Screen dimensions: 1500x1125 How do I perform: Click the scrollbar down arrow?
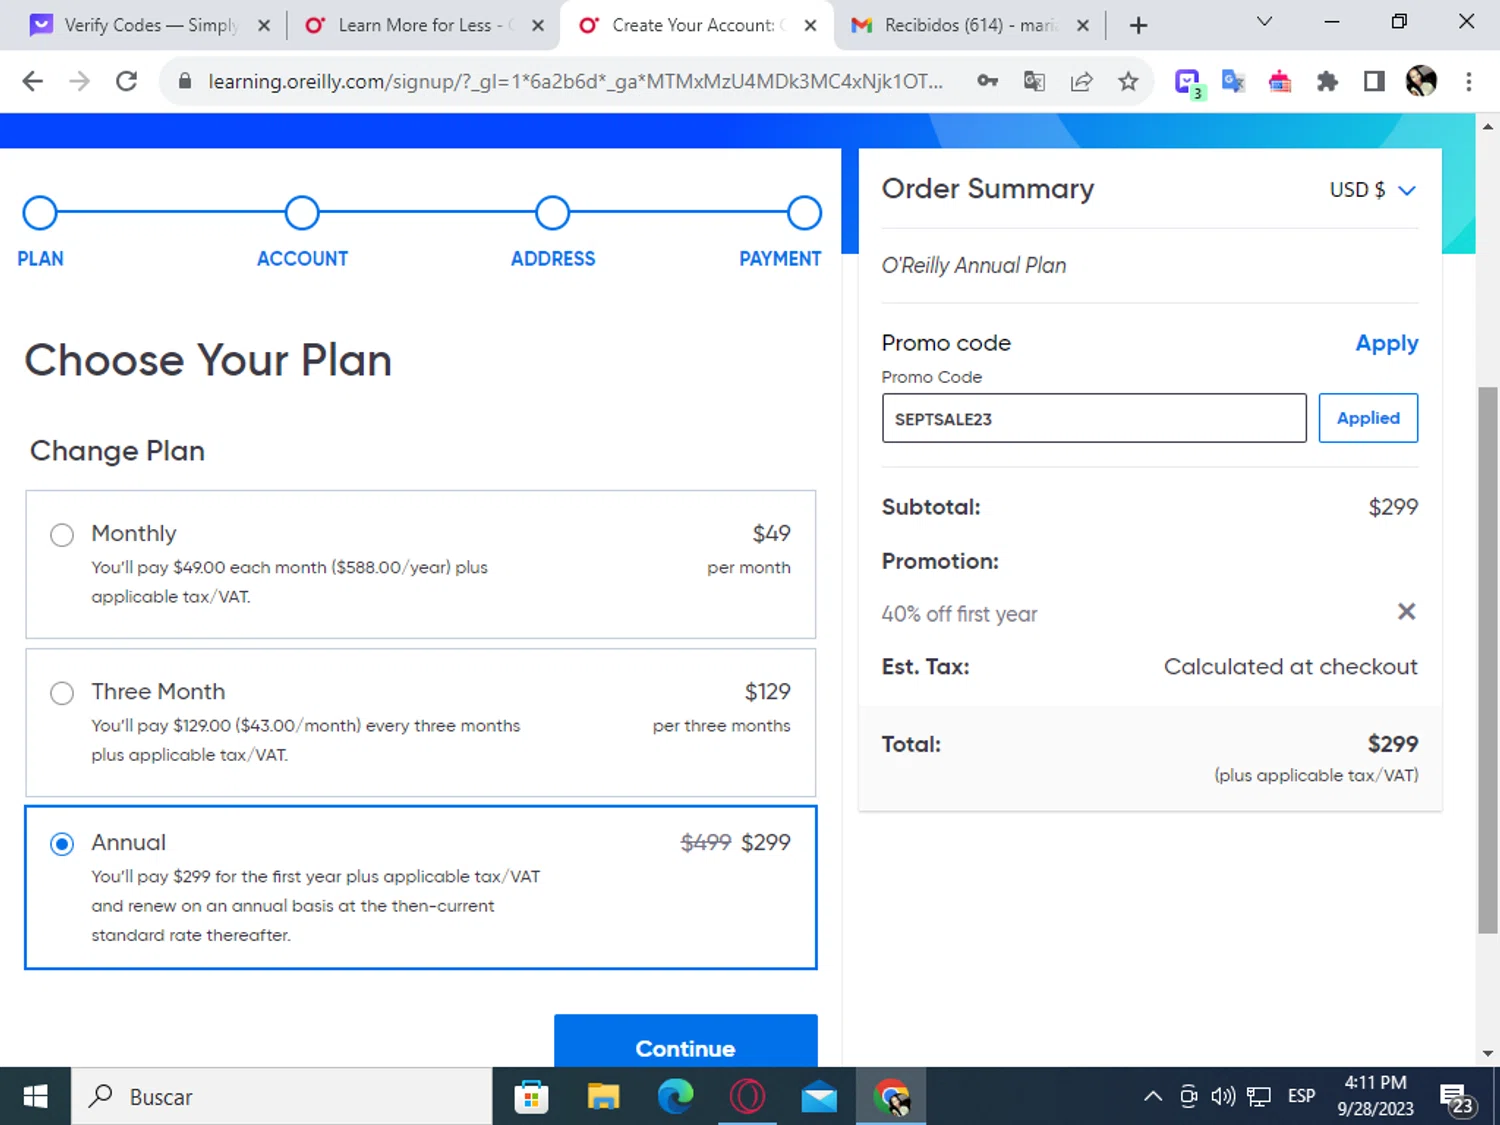click(1488, 1053)
